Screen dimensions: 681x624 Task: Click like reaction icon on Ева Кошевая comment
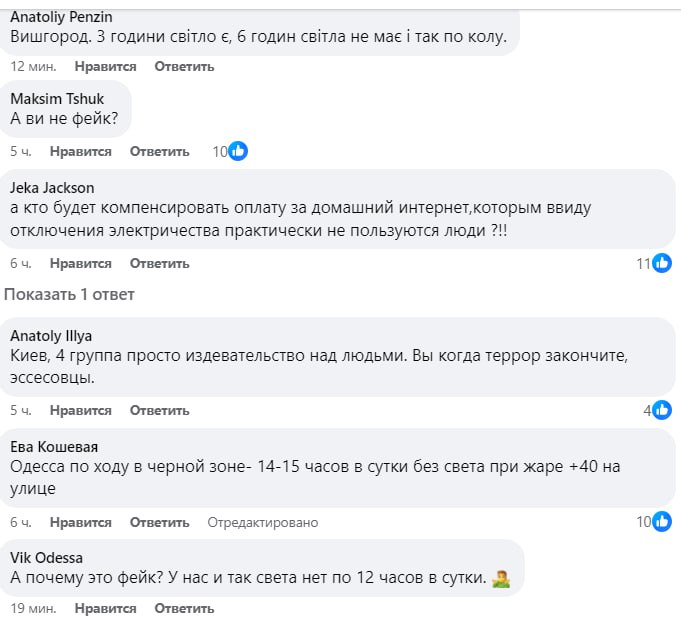(662, 522)
